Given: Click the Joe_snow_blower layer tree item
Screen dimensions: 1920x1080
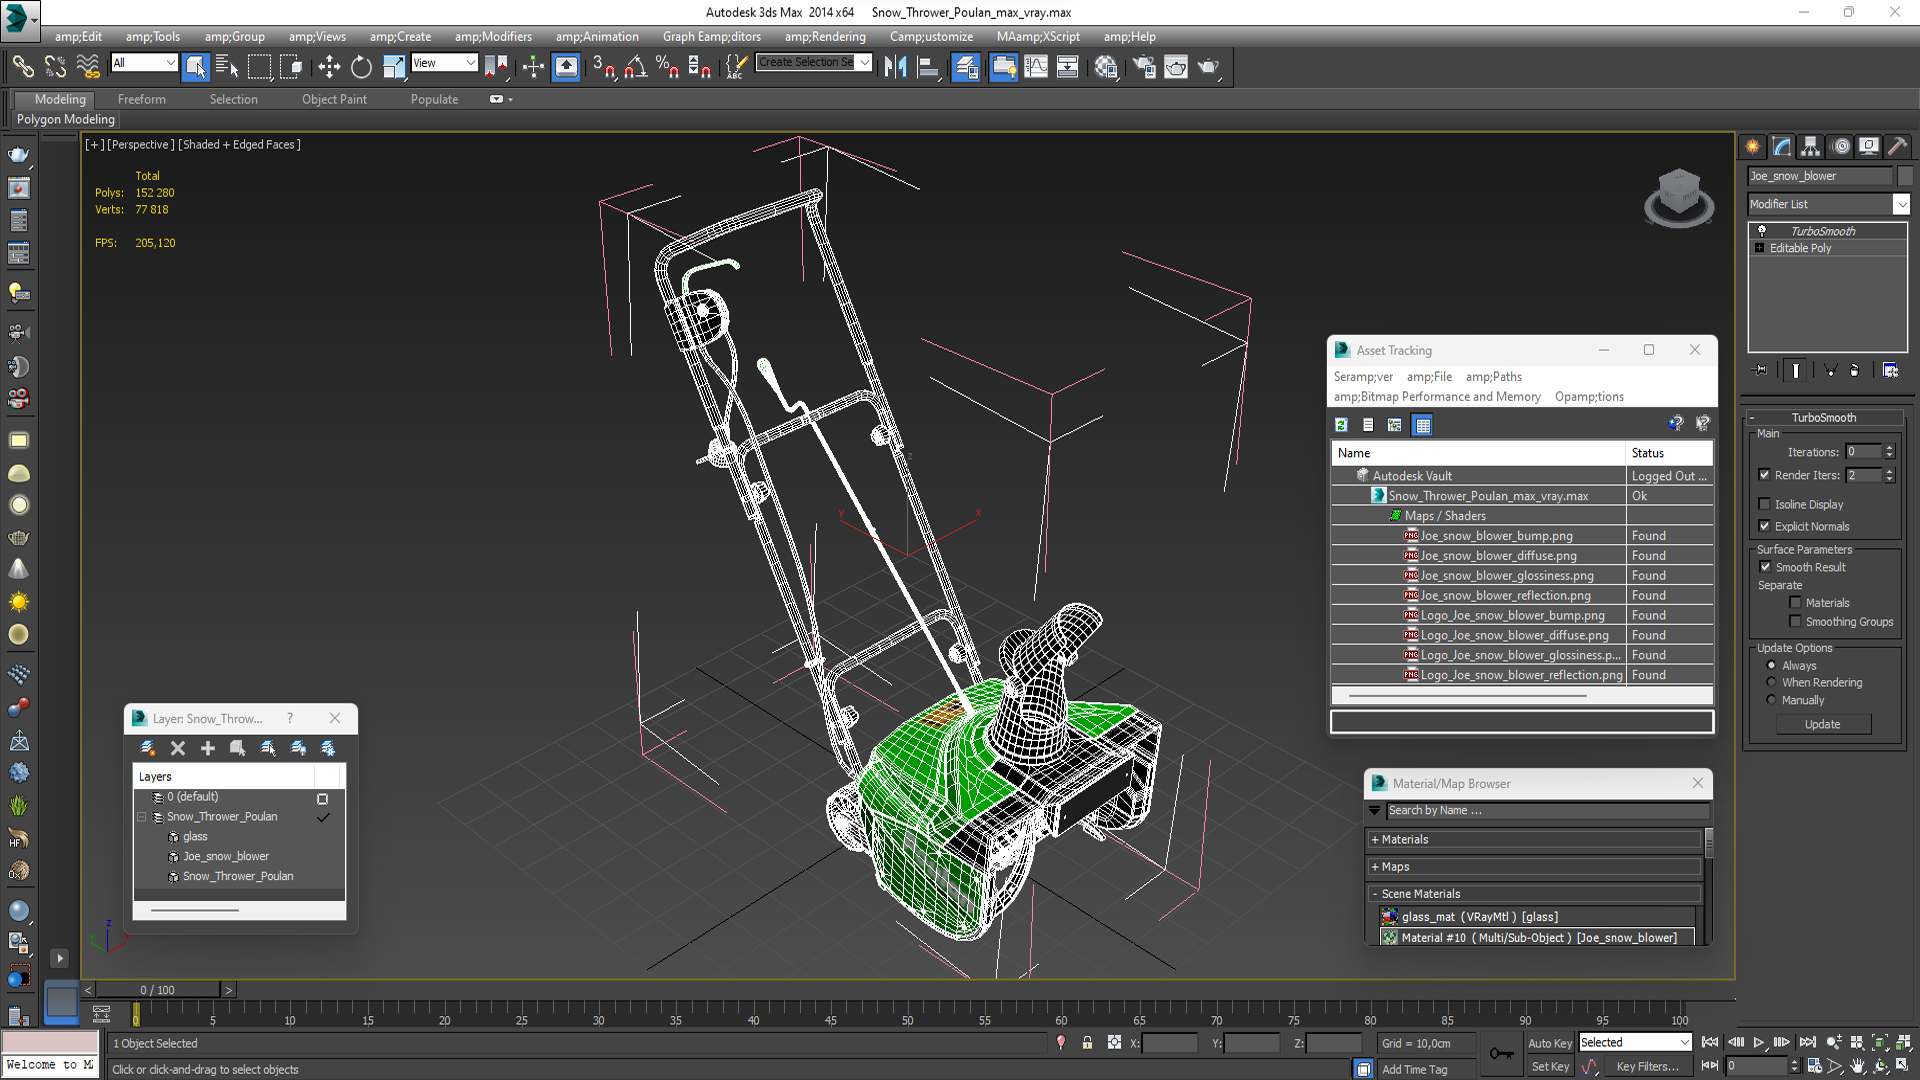Looking at the screenshot, I should click(224, 855).
